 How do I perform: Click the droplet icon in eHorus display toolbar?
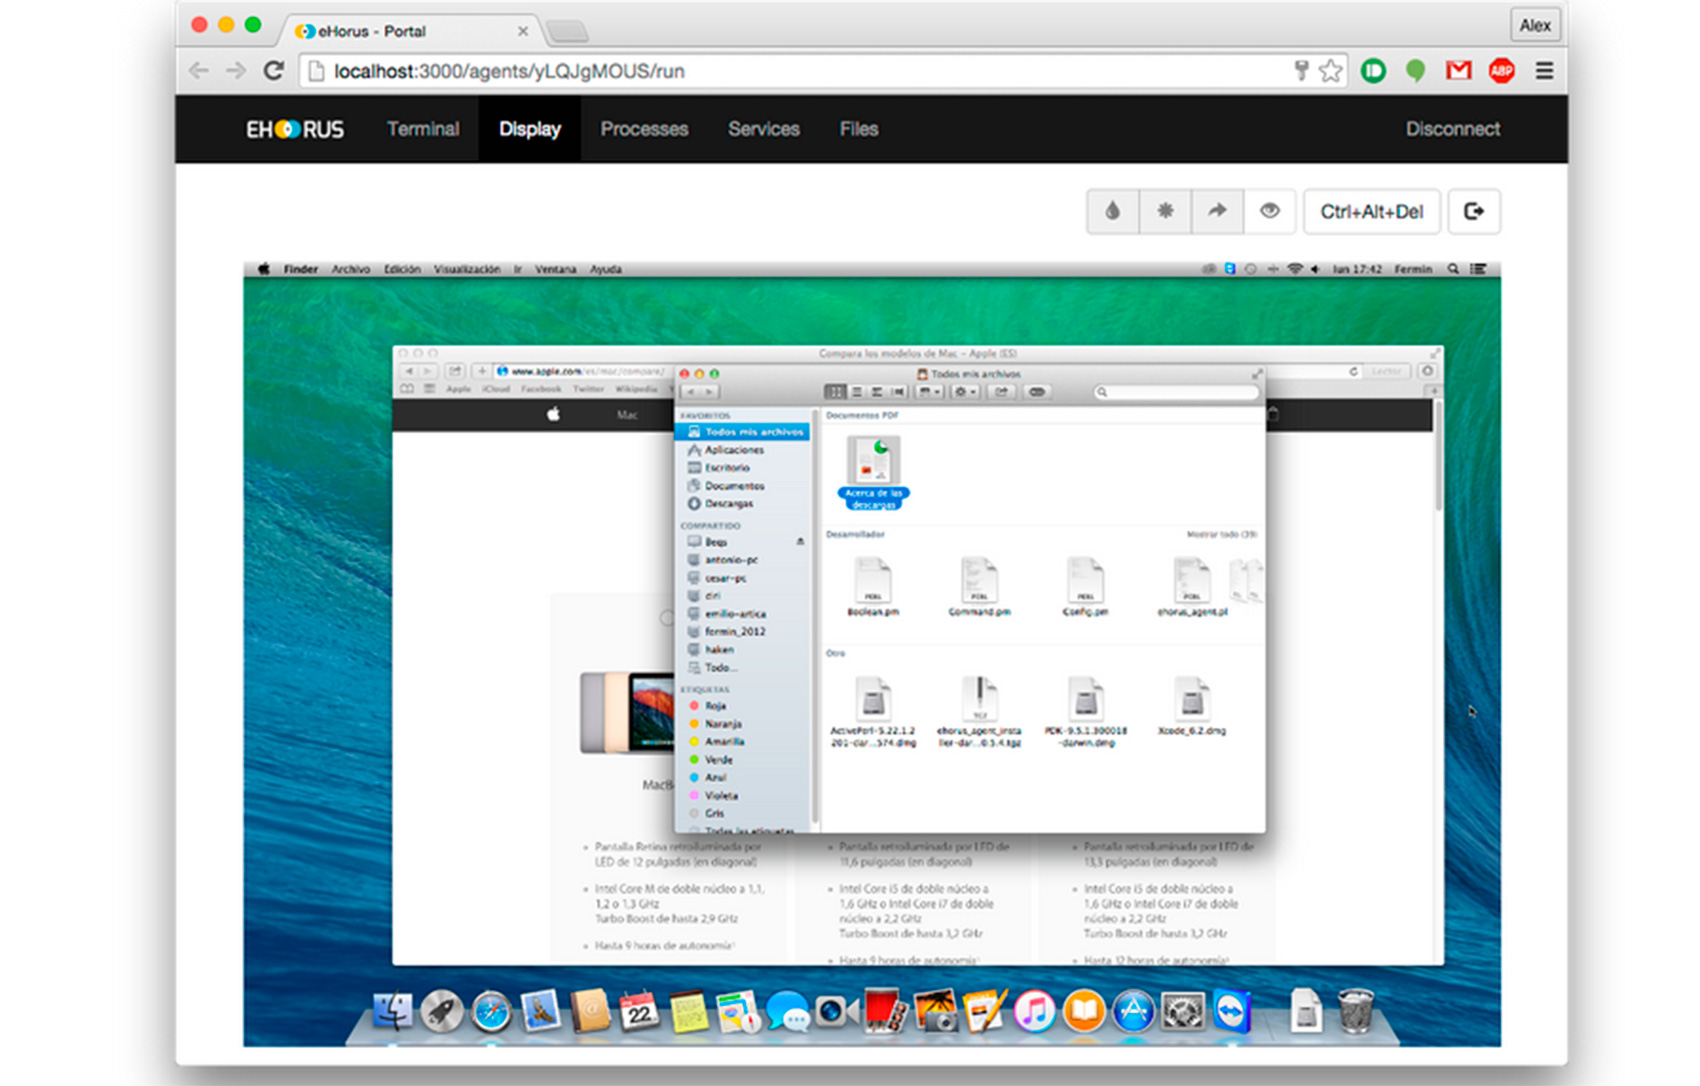(x=1112, y=211)
